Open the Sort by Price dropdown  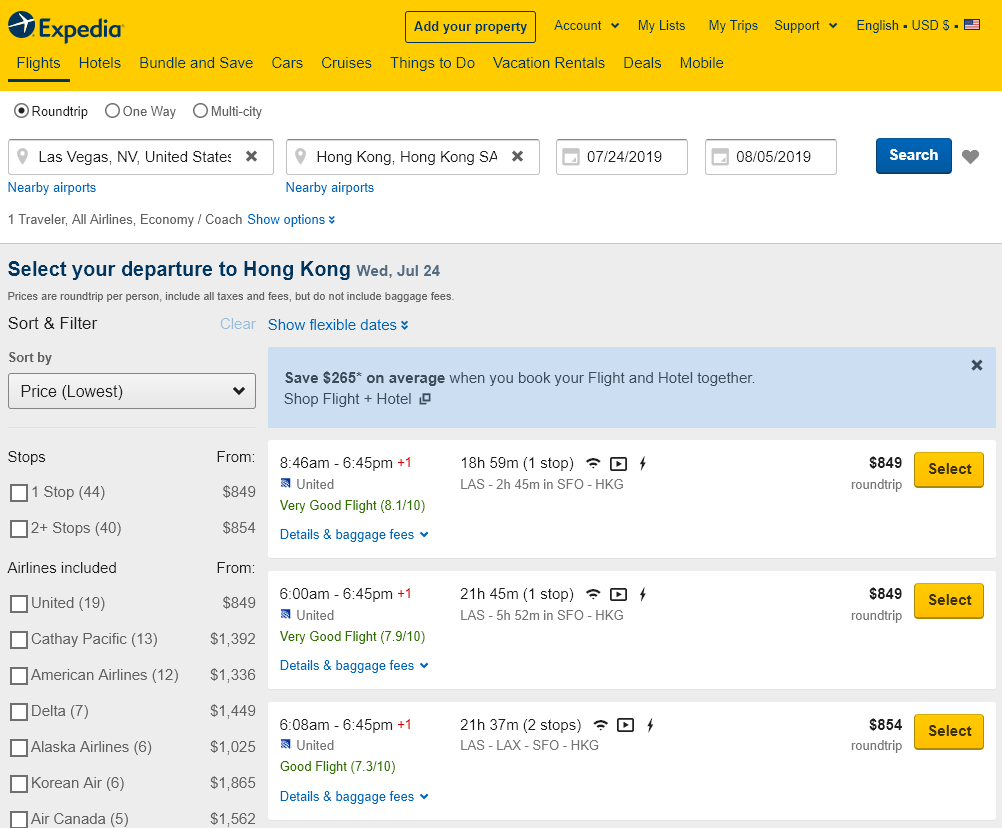click(132, 391)
